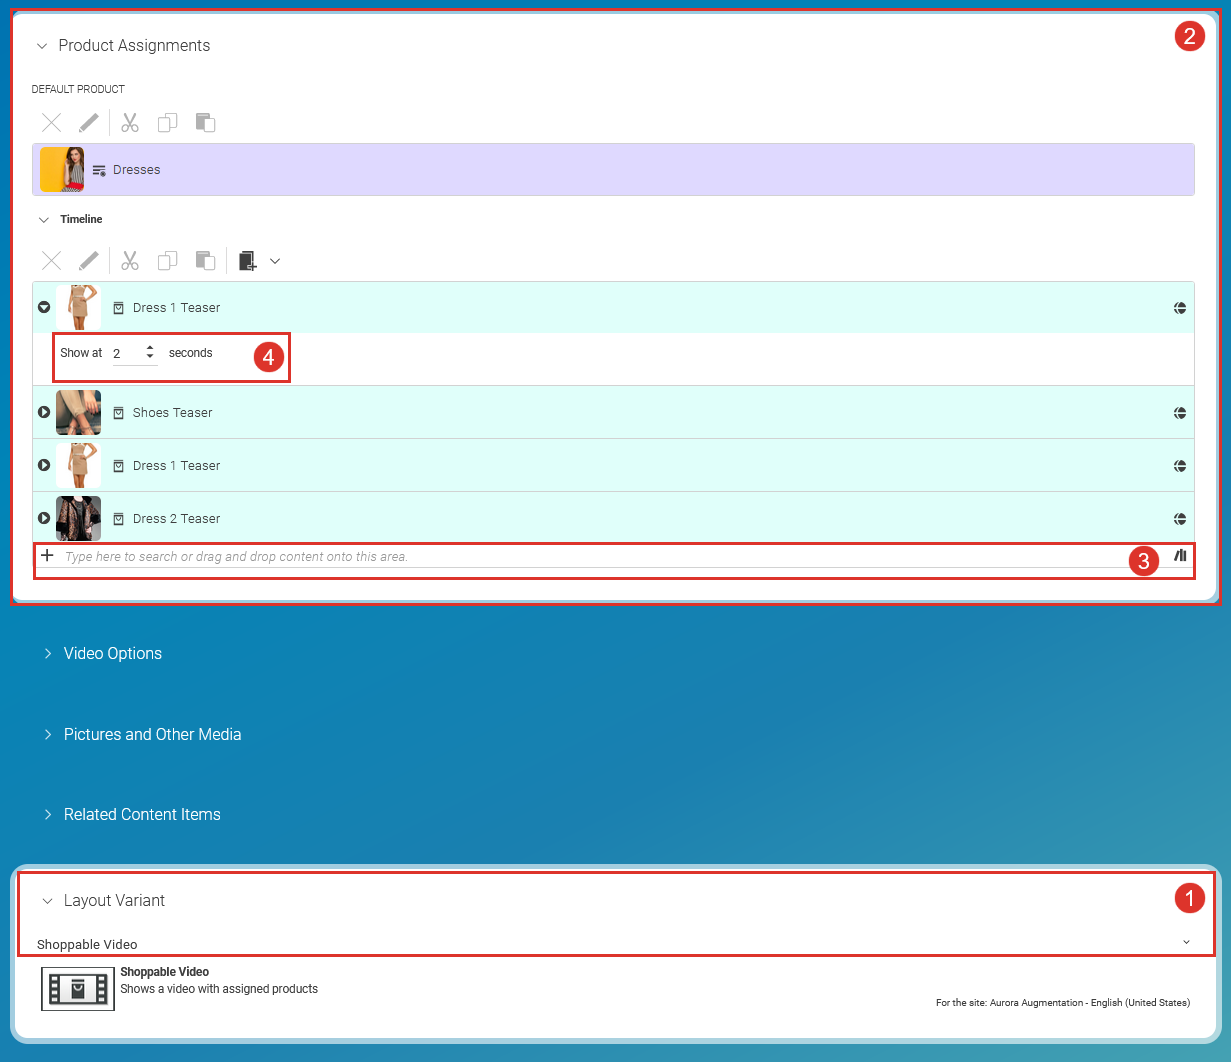1231x1062 pixels.
Task: Expand the Shoes Teaser timeline entry
Action: [x=44, y=412]
